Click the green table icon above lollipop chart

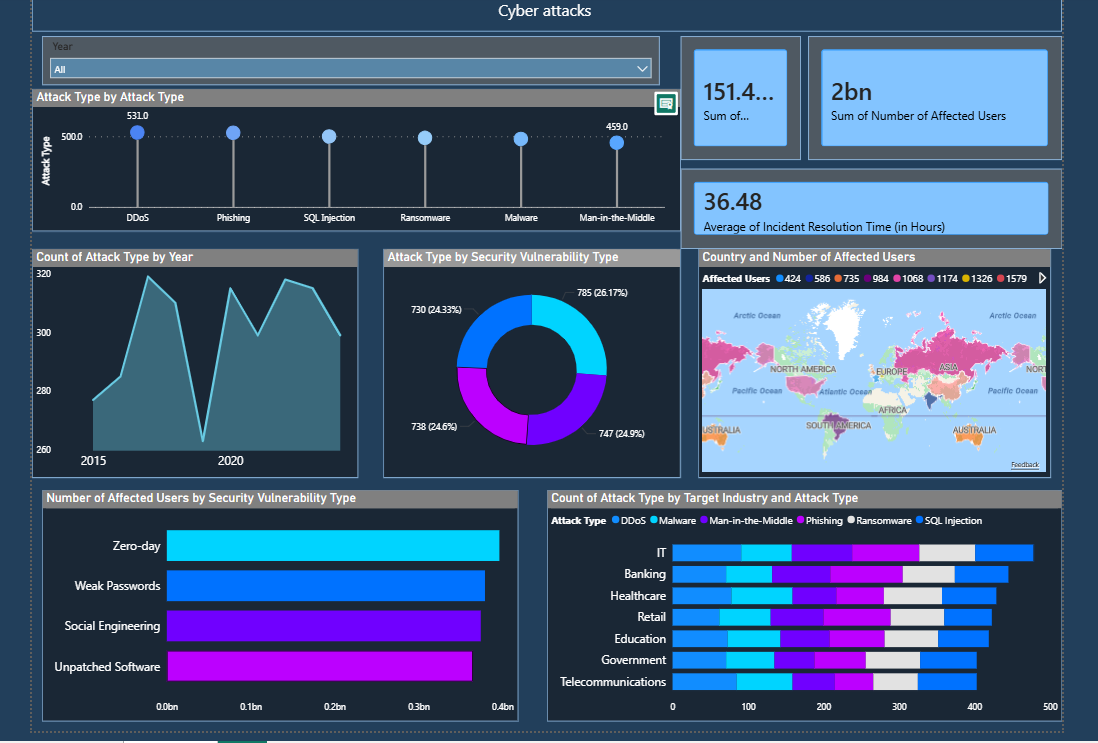(666, 104)
